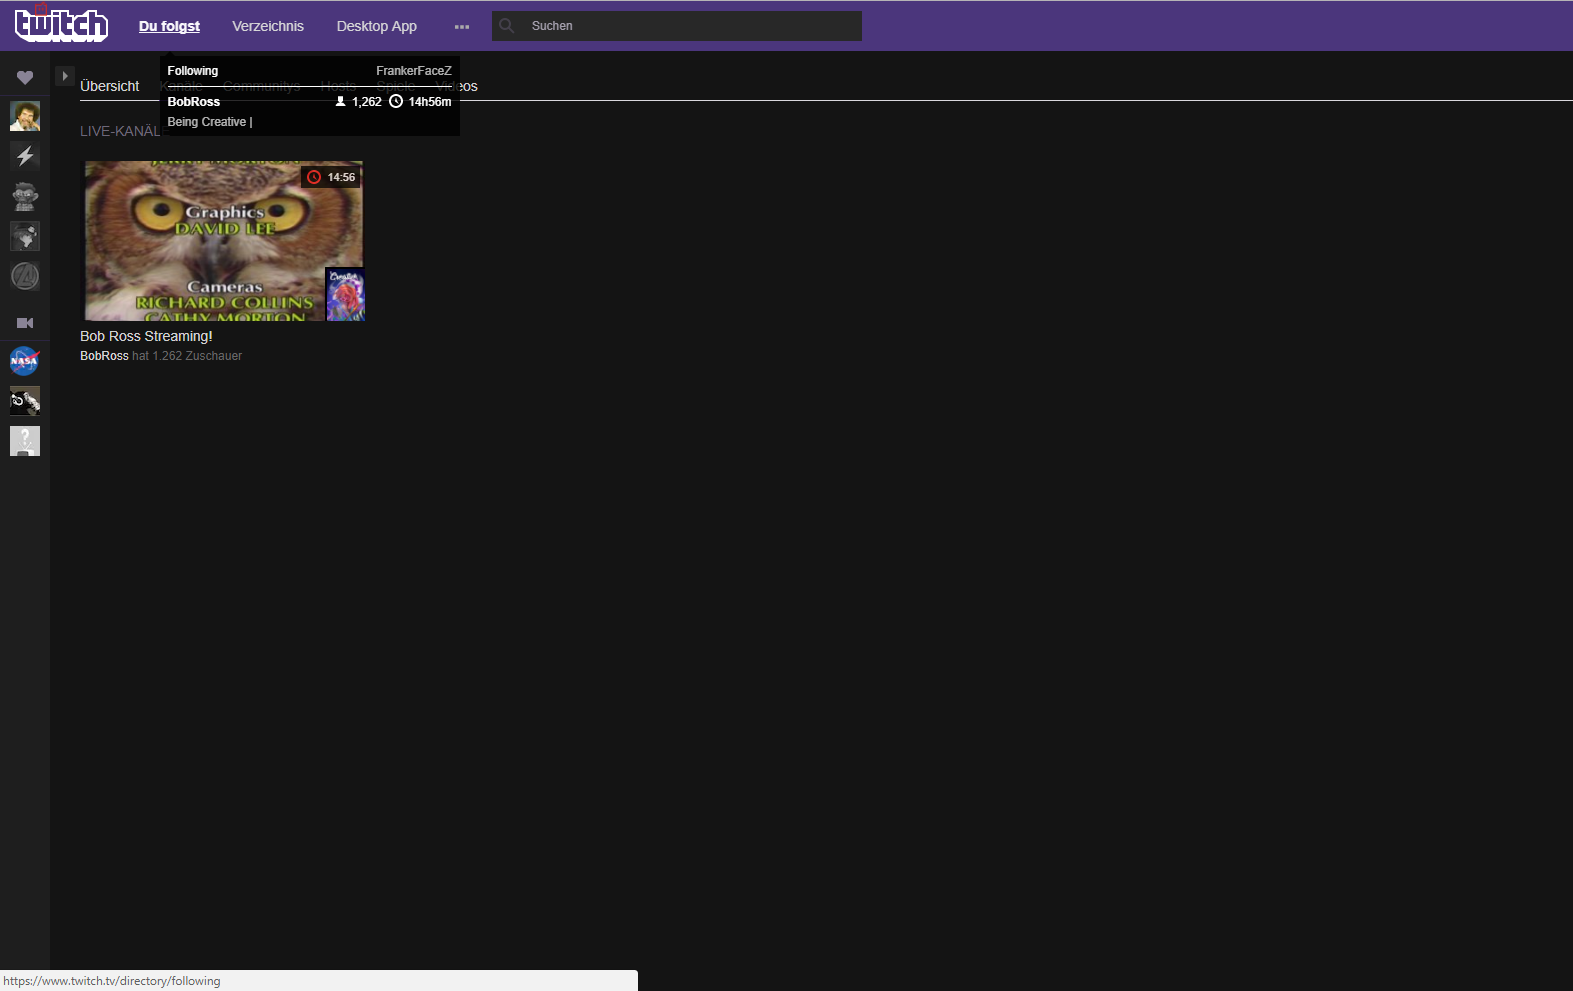Click FrankerFaceZ label in tooltip
Viewport: 1573px width, 991px height.
click(x=414, y=71)
